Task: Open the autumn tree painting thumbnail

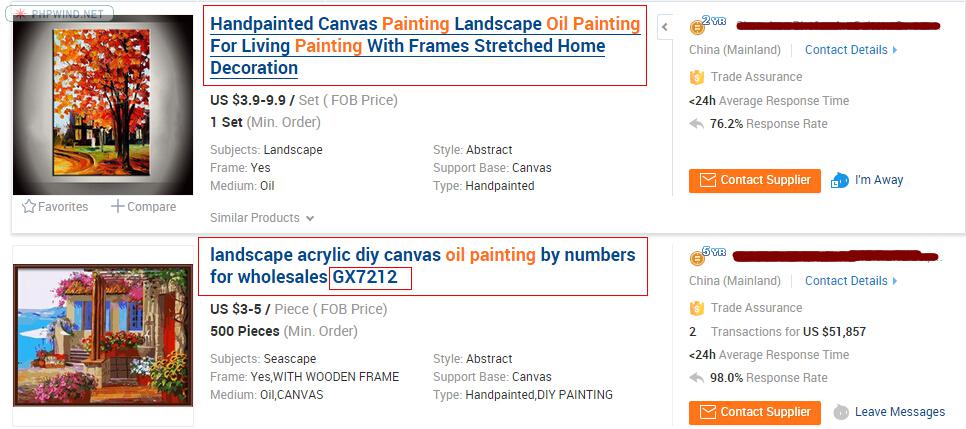Action: tap(102, 103)
